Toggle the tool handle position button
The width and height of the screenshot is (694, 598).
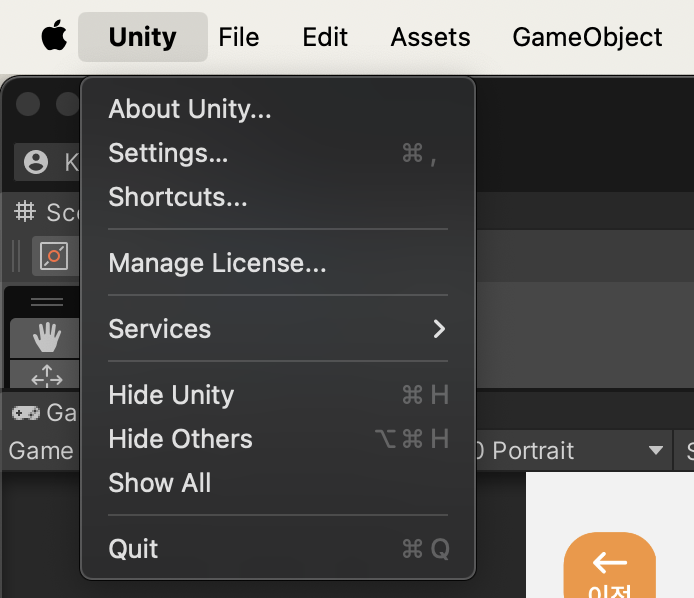pyautogui.click(x=54, y=256)
